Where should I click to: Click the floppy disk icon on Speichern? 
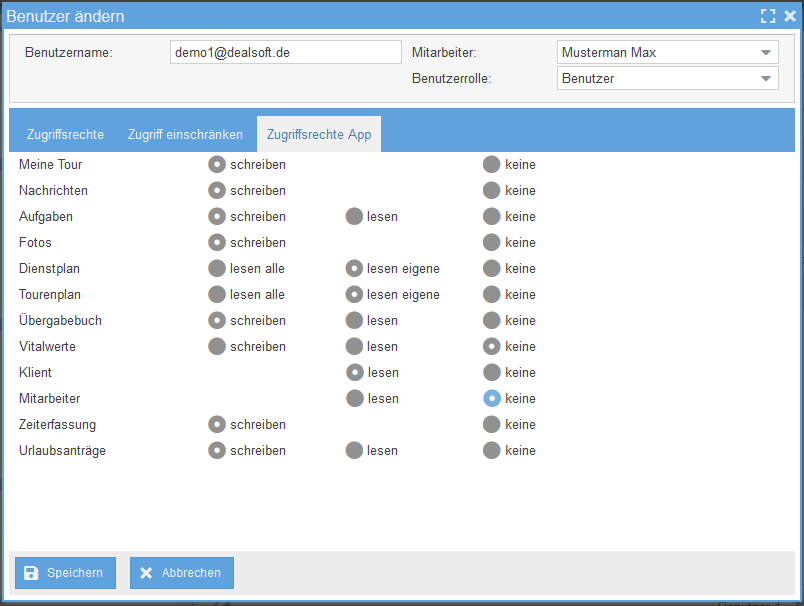(x=30, y=573)
